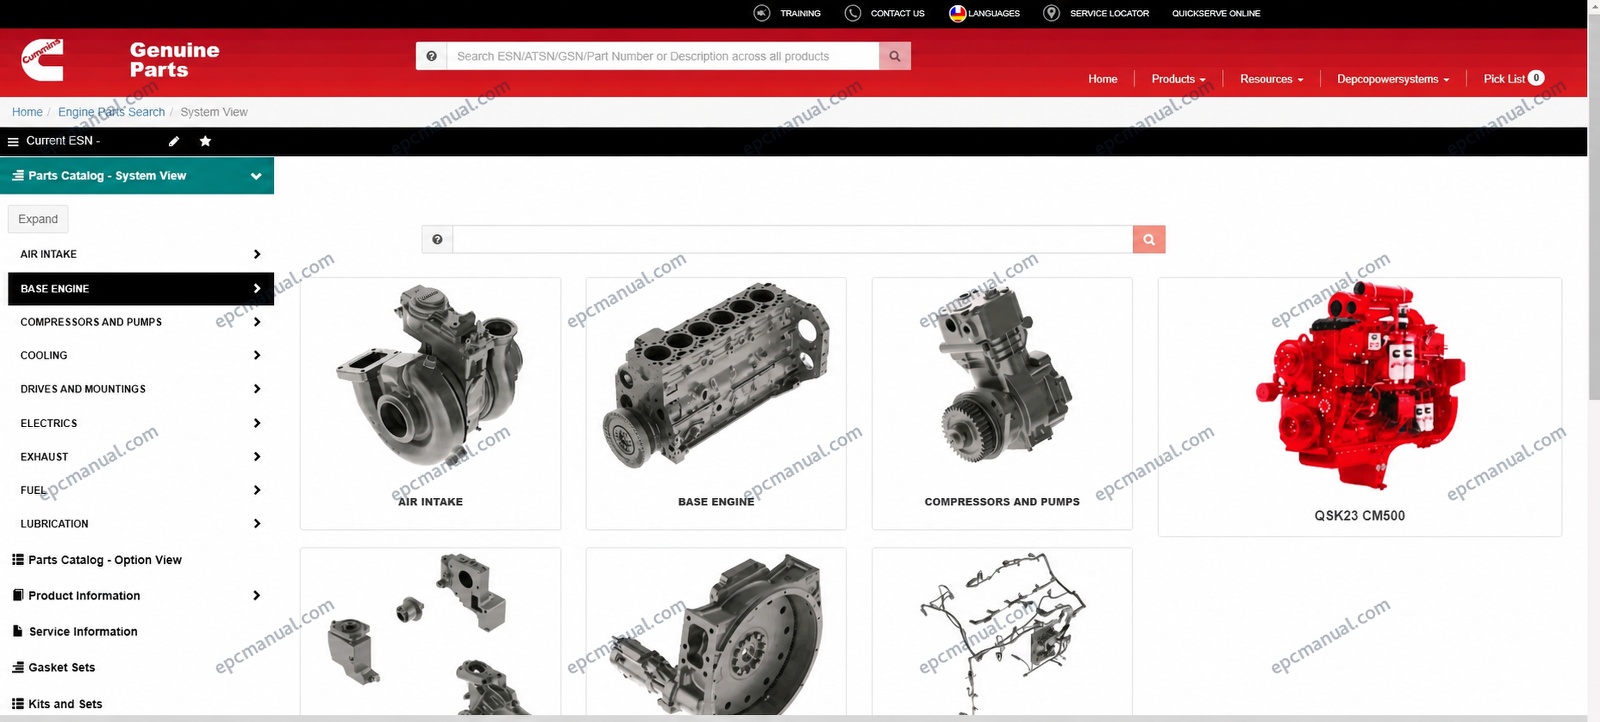Collapse Parts Catalog System View chevron
Screen dimensions: 1600x722
click(256, 176)
